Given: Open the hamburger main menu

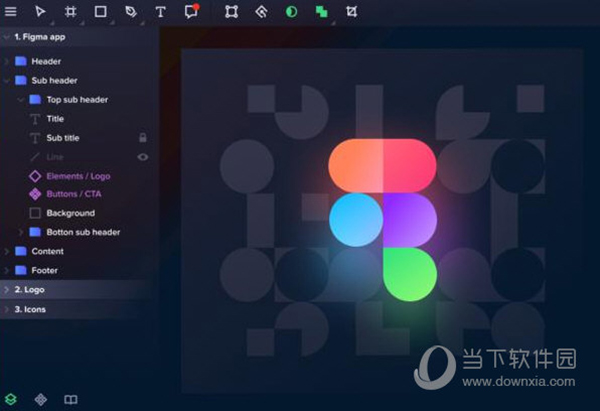Looking at the screenshot, I should 11,12.
